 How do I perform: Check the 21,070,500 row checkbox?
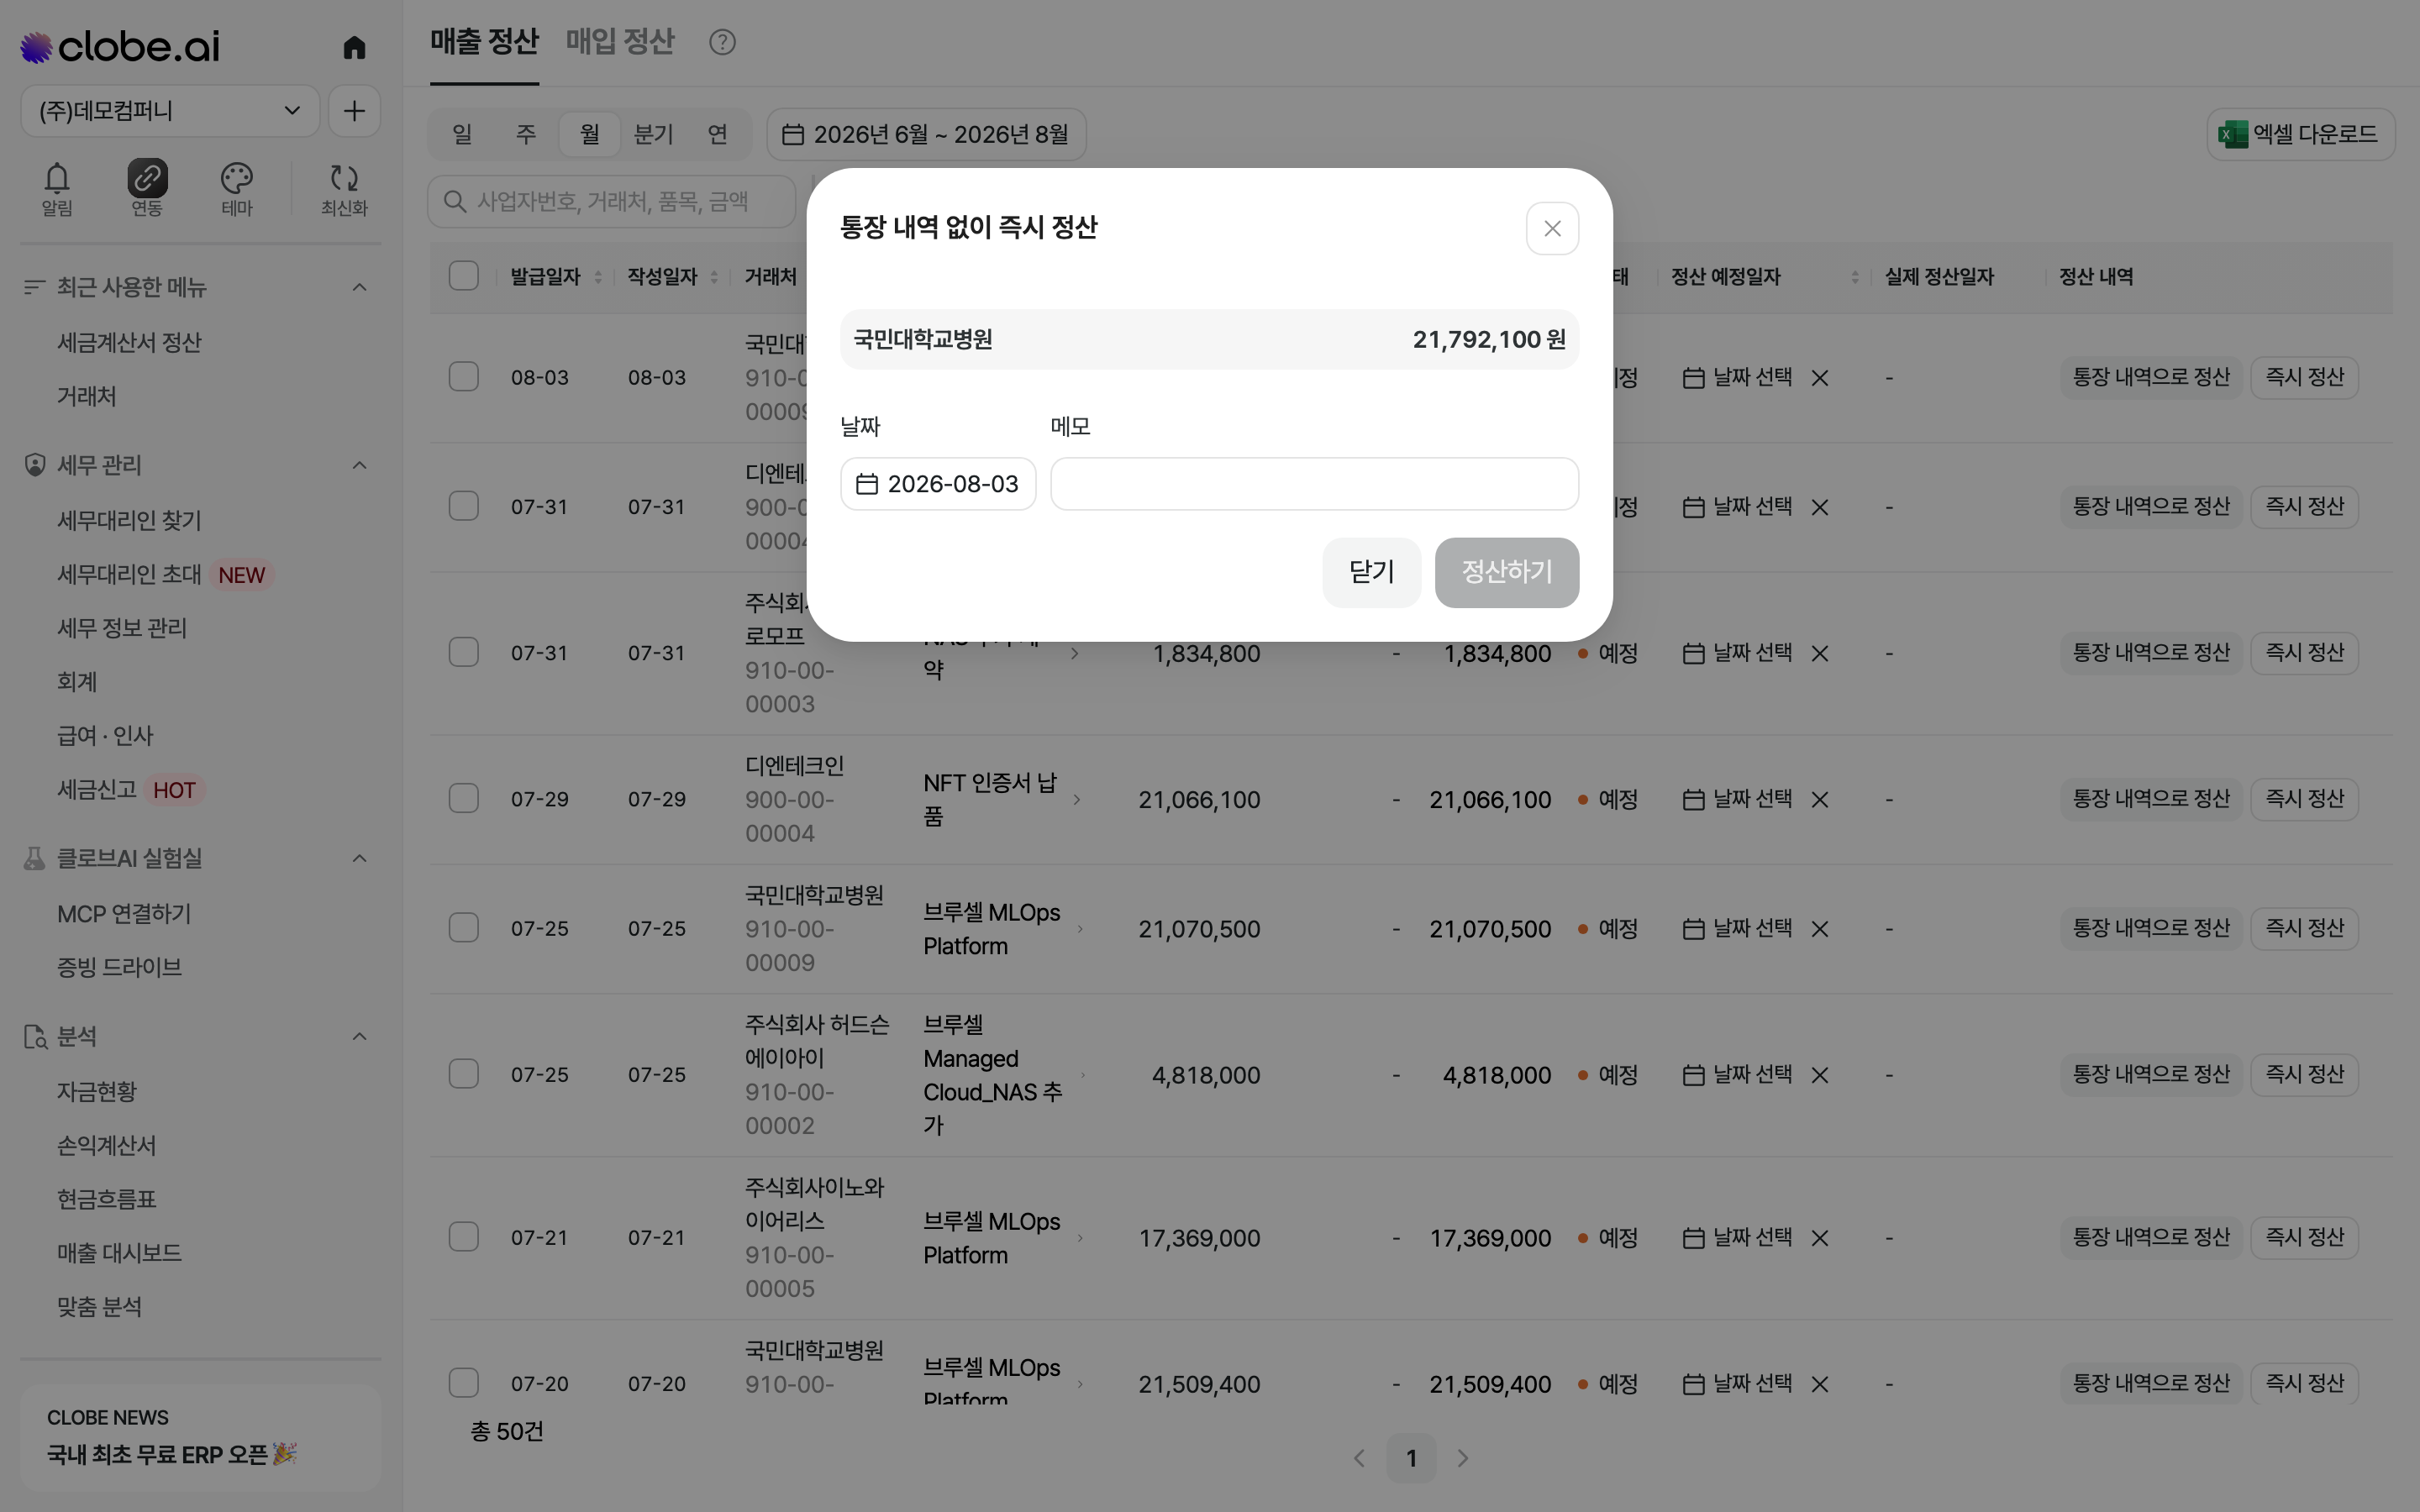tap(463, 928)
